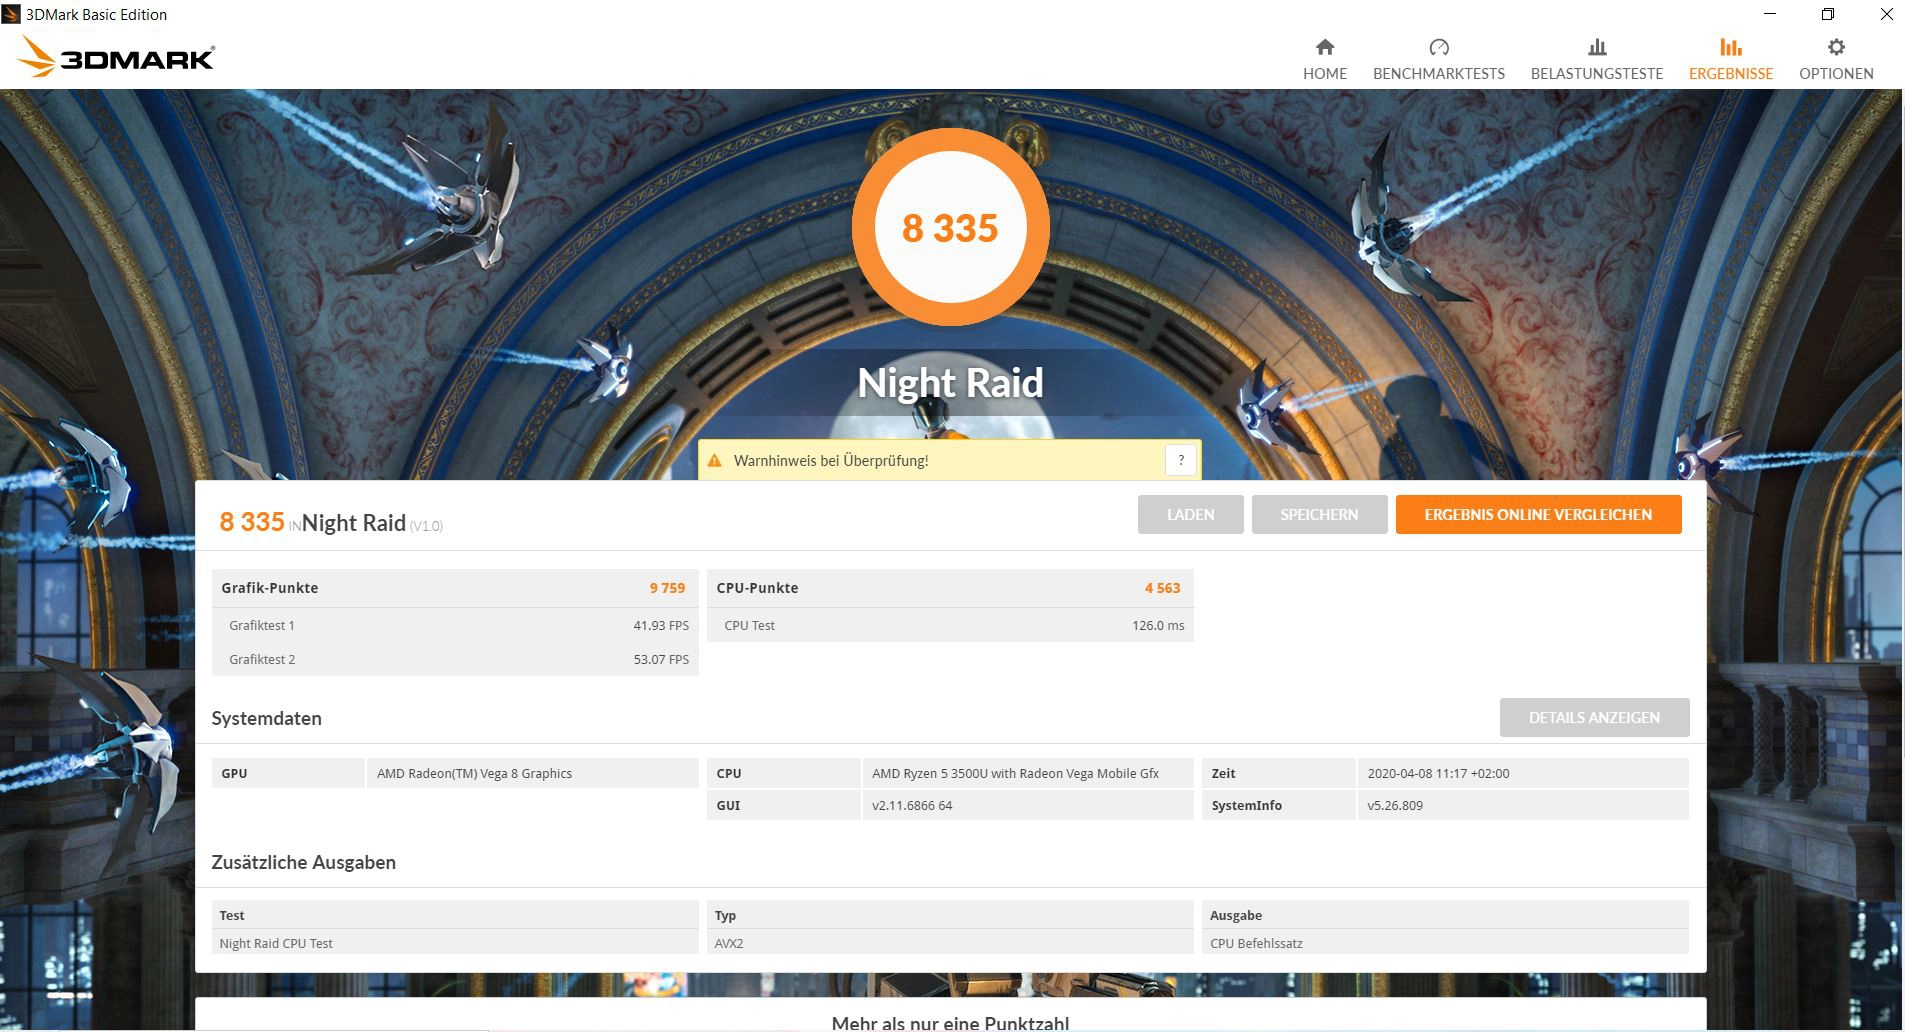
Task: Click the GUI version v2.11.6866 64
Action: 912,805
